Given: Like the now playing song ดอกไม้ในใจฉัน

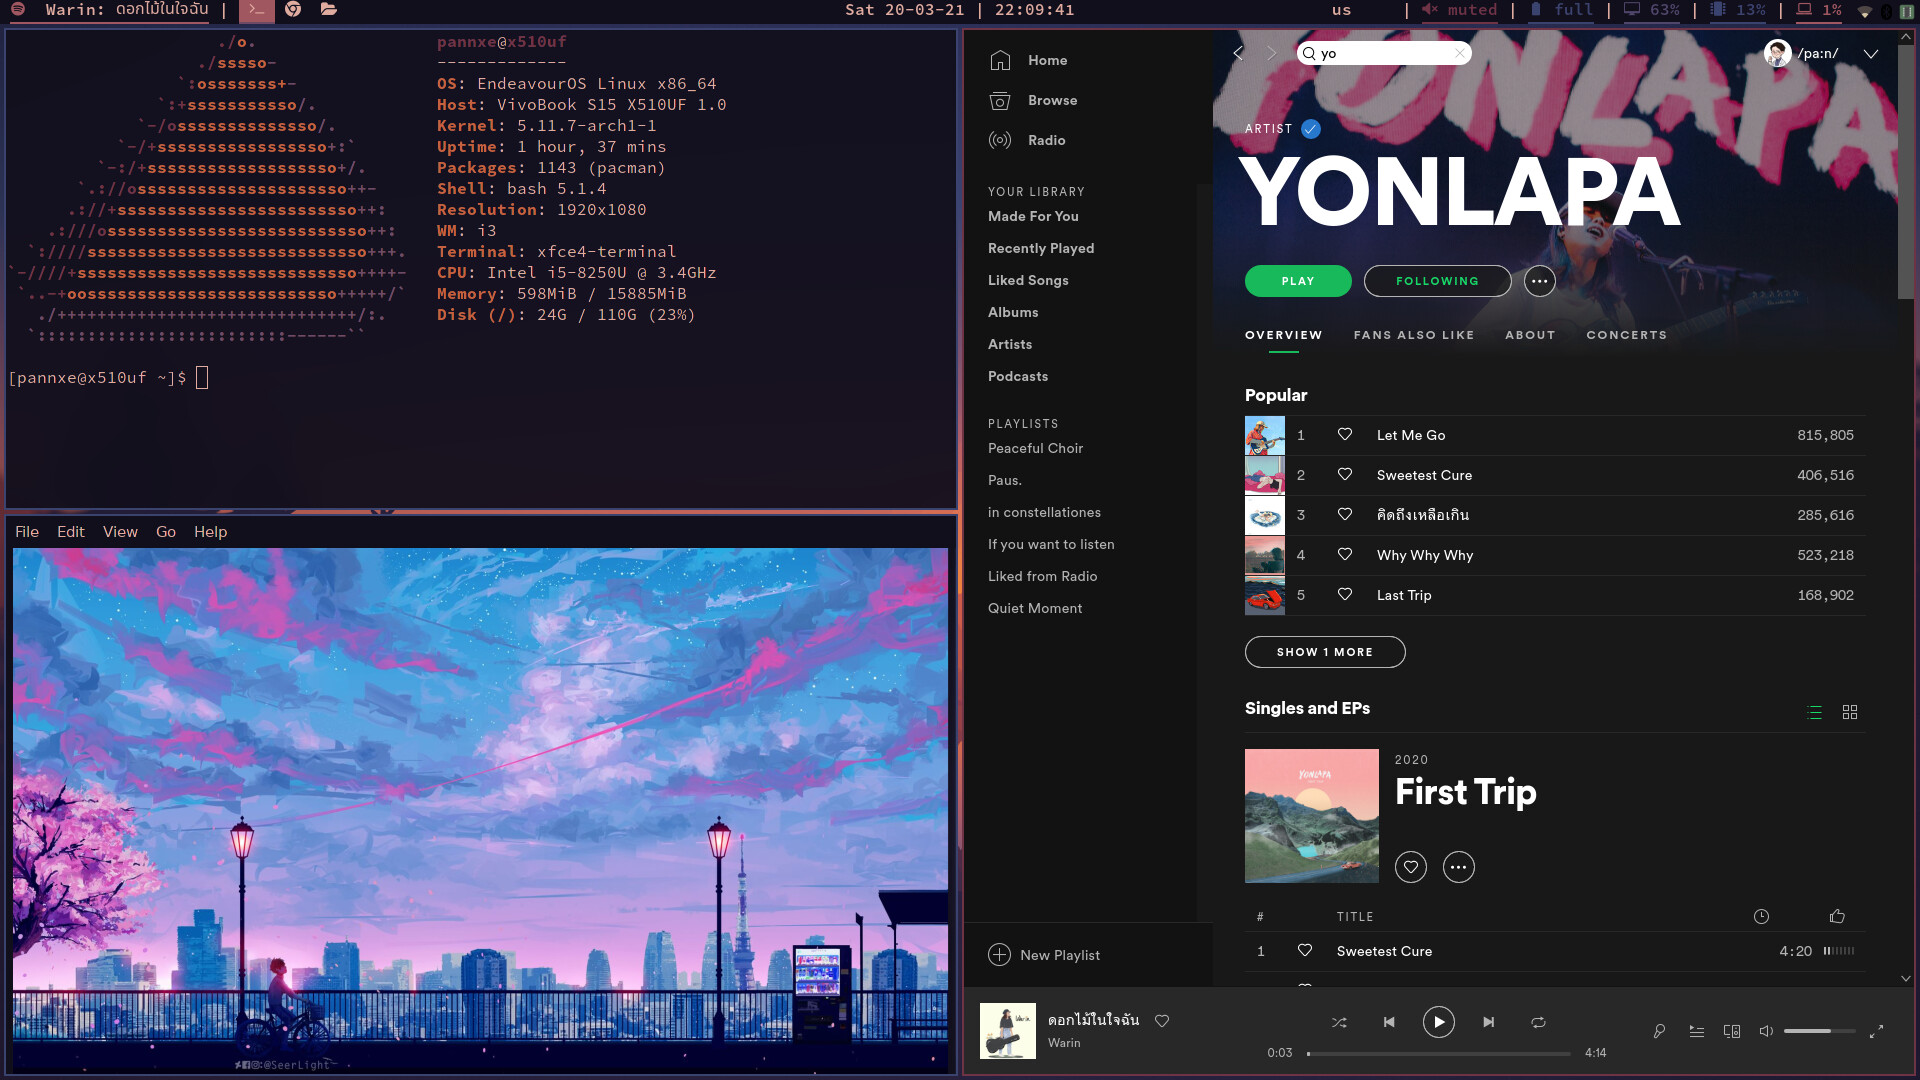Looking at the screenshot, I should (1162, 1021).
